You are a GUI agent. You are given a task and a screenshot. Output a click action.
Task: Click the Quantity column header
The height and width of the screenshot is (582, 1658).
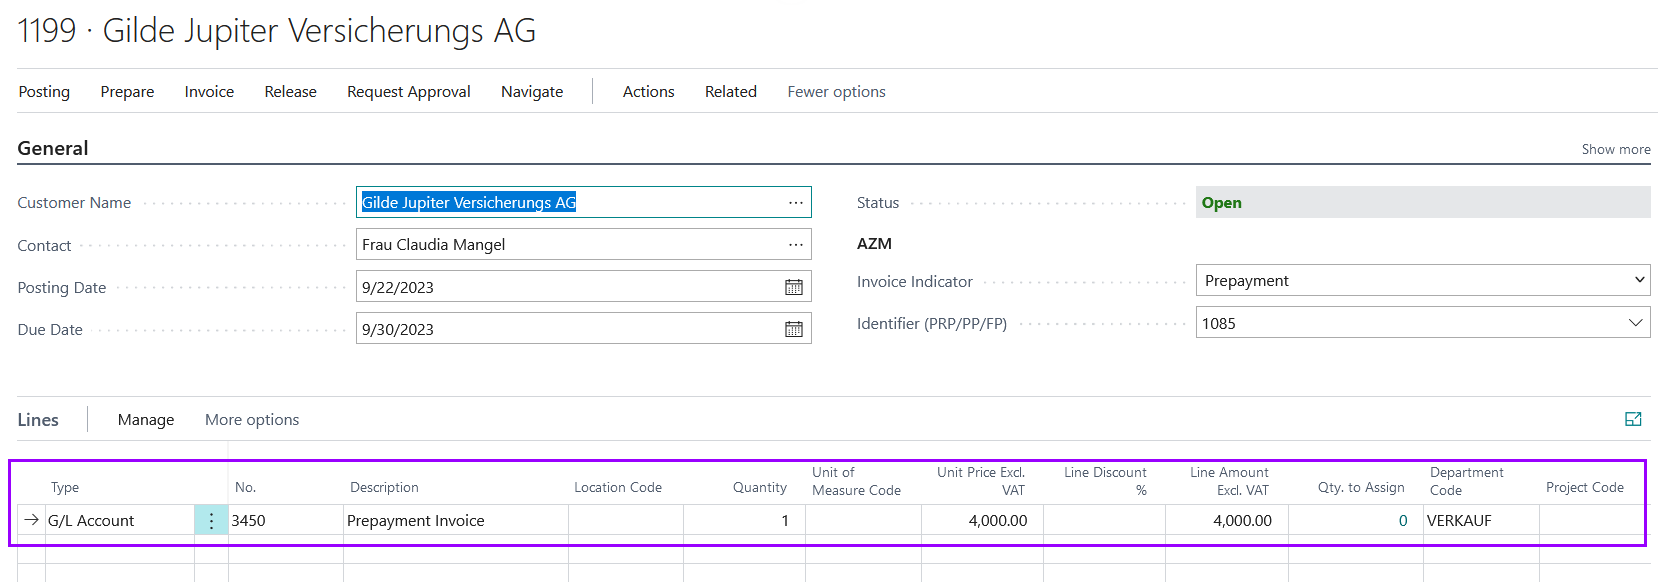click(x=760, y=487)
